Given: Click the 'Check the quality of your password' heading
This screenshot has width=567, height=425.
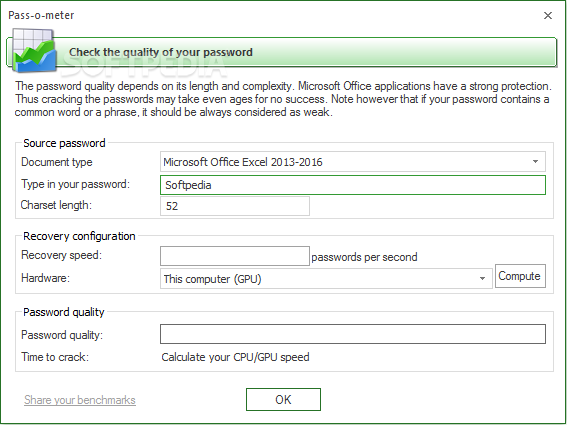Looking at the screenshot, I should tap(161, 52).
